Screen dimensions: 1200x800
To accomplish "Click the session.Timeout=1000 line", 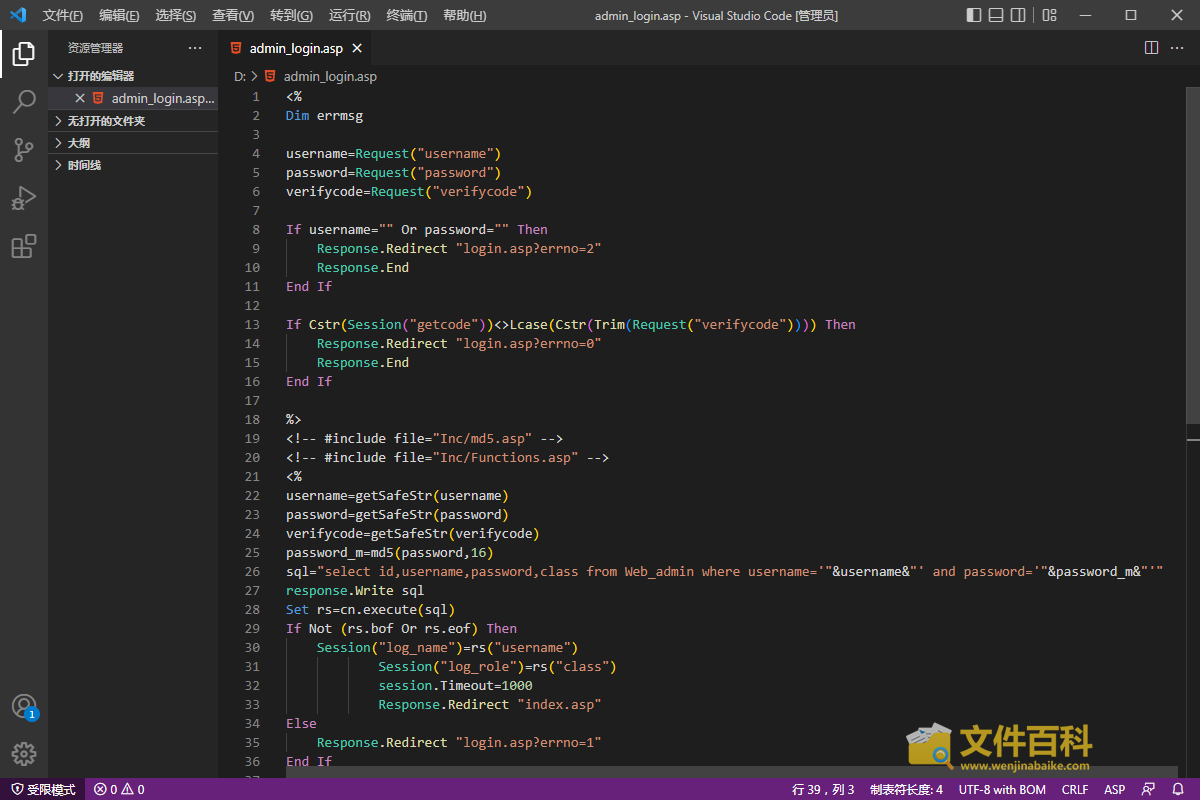I will pos(455,685).
